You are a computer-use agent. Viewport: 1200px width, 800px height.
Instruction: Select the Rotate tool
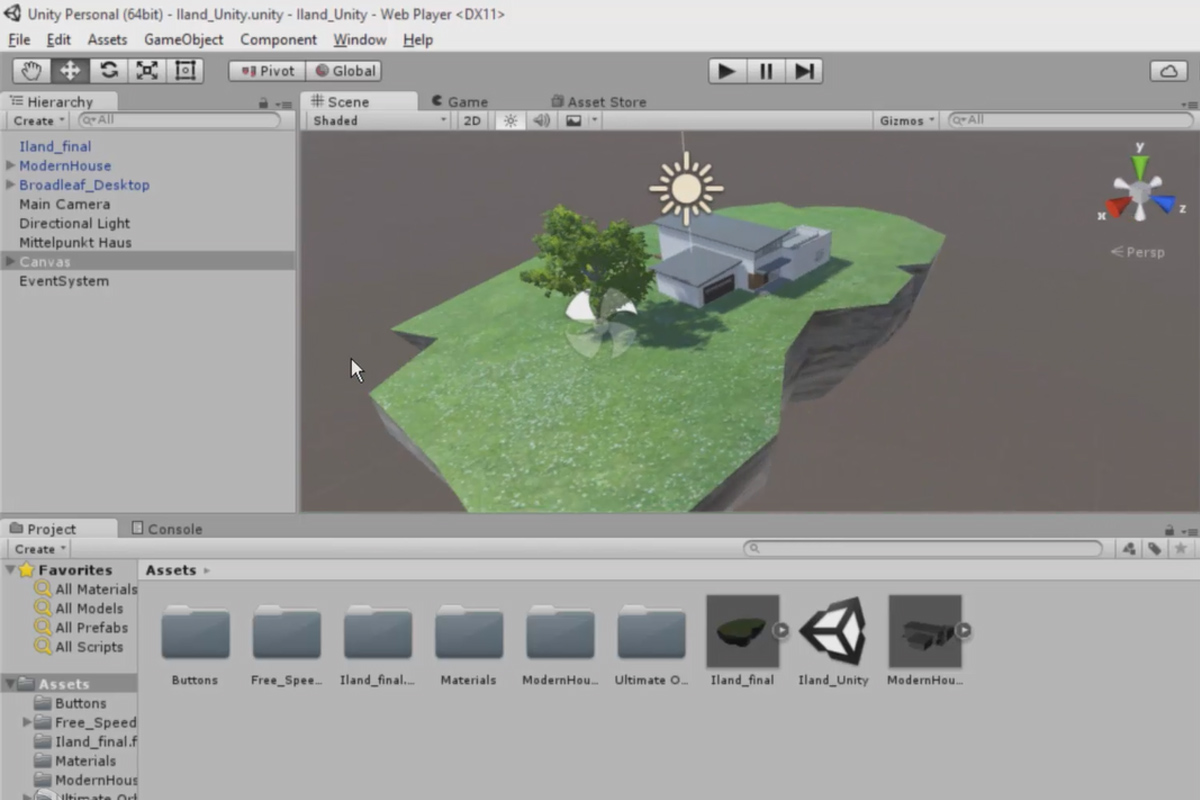click(107, 70)
